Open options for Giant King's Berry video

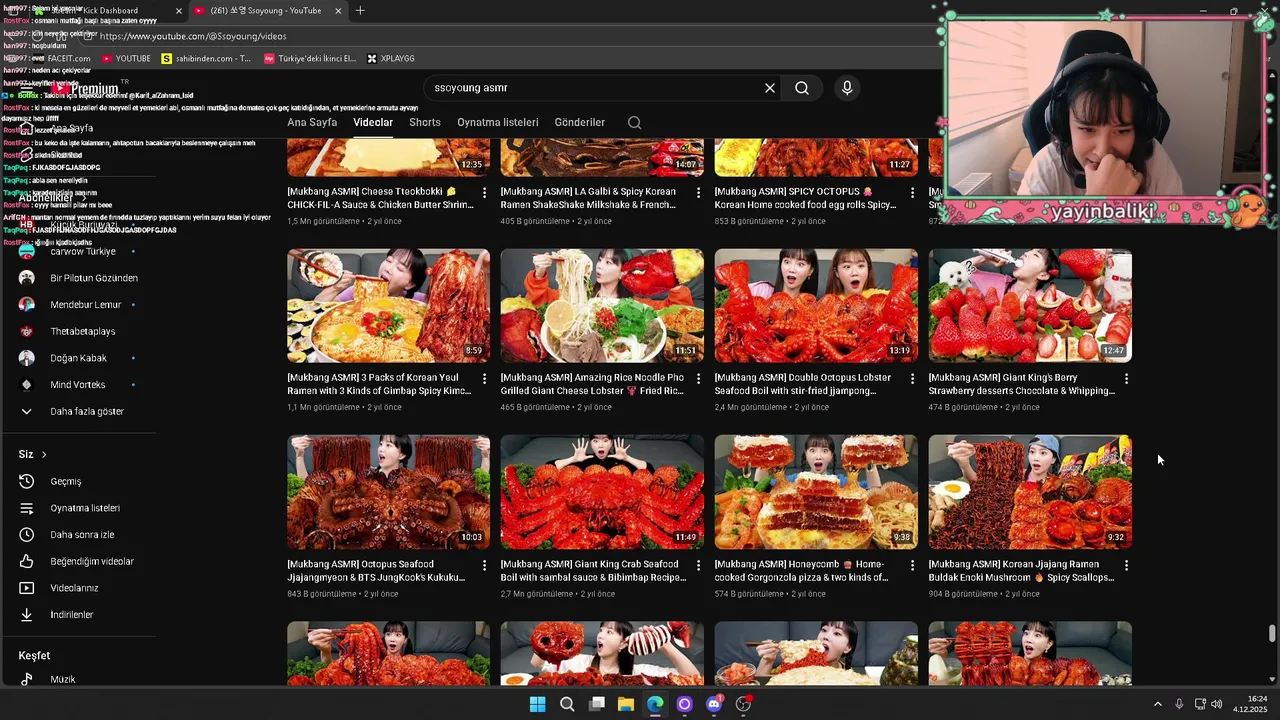tap(1126, 379)
